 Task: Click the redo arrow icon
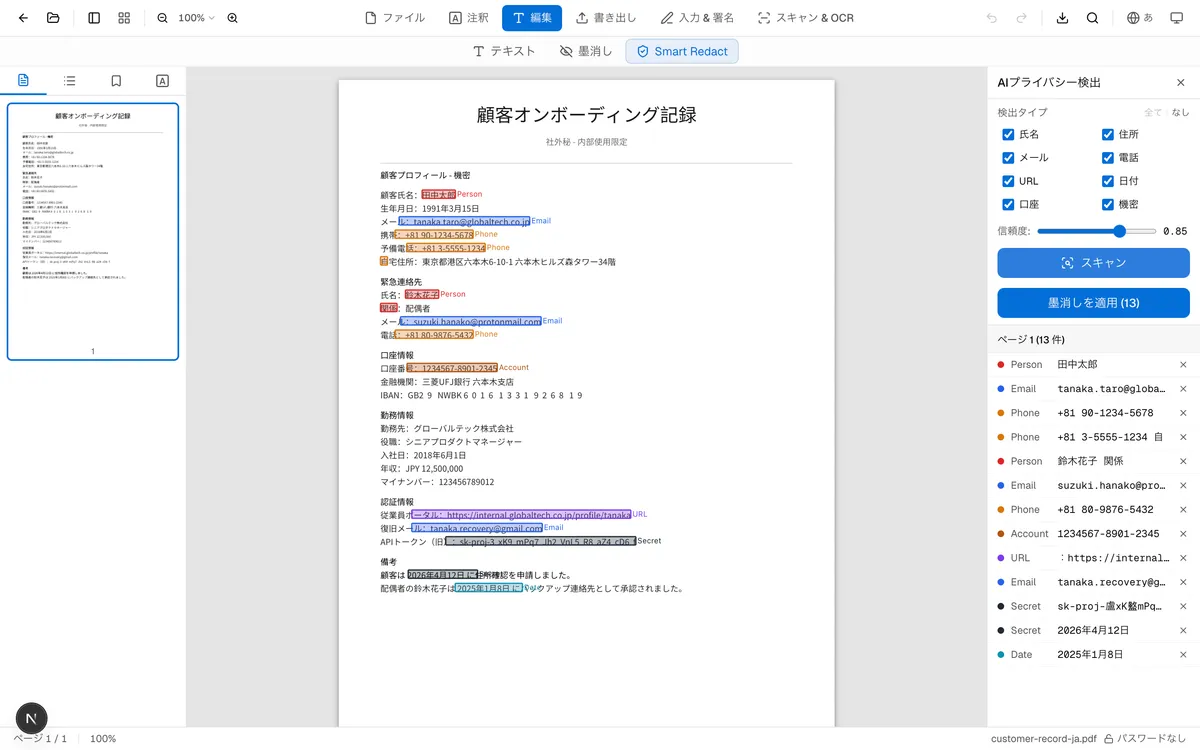(1021, 18)
